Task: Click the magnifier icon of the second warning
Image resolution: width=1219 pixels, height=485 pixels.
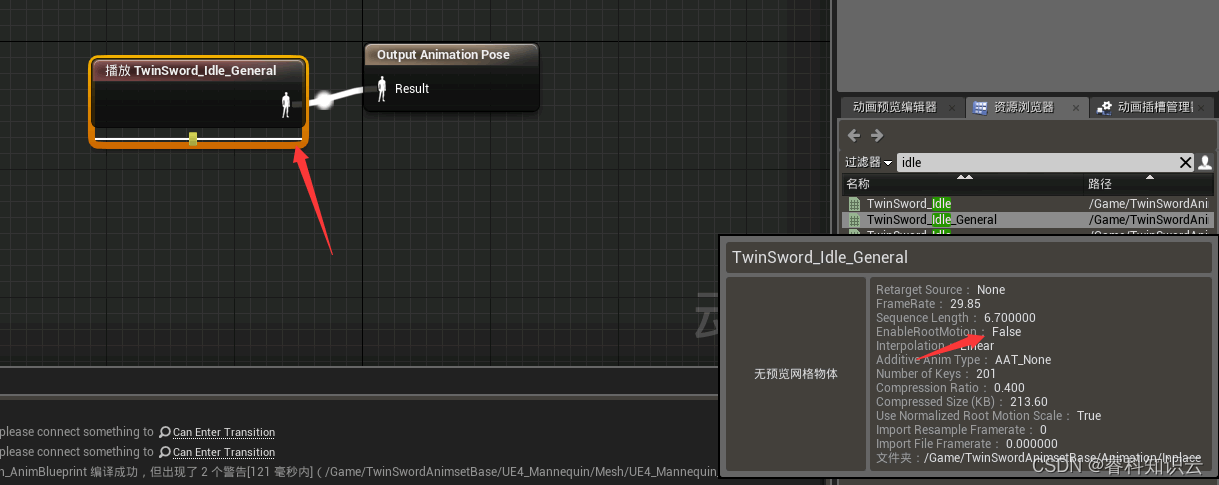Action: coord(165,452)
